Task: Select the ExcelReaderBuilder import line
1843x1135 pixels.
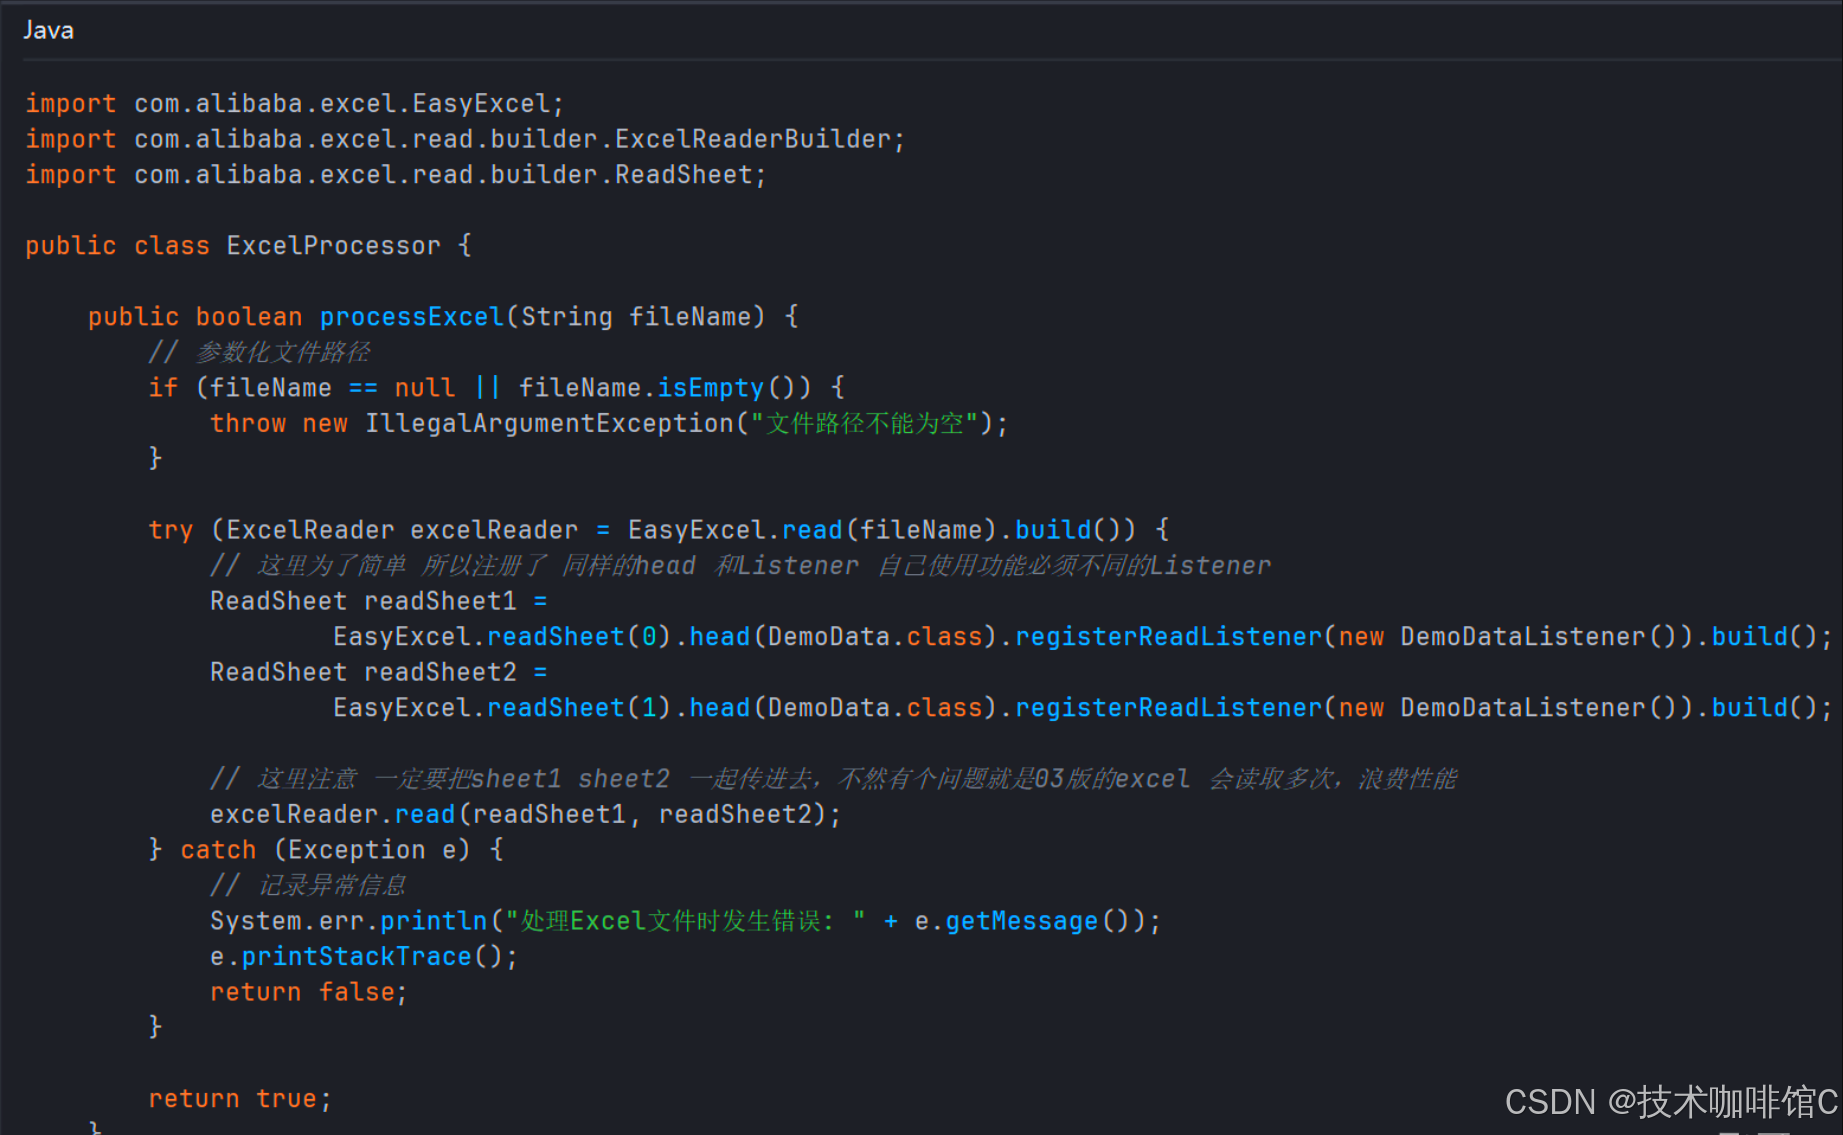Action: [x=464, y=139]
